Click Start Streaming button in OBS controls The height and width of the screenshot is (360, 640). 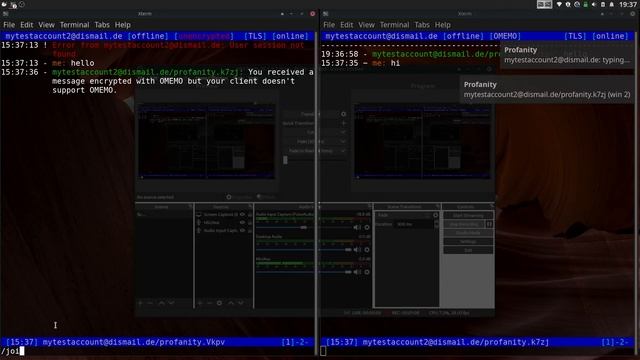pyautogui.click(x=468, y=216)
